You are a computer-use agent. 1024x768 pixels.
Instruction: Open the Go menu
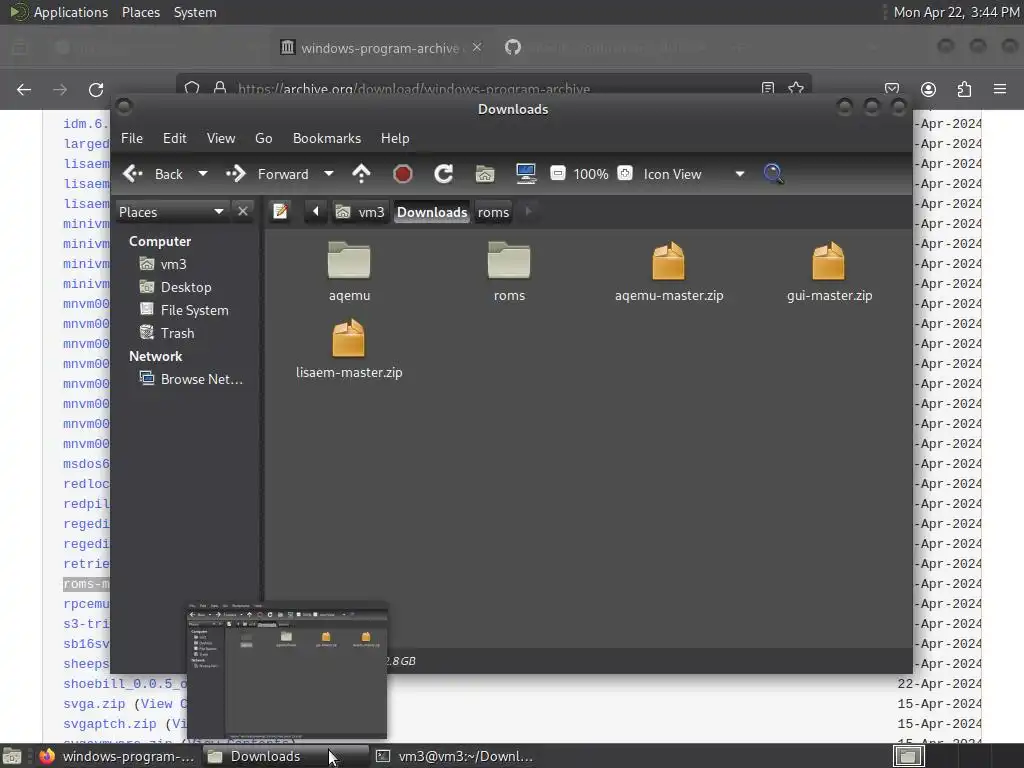point(264,138)
